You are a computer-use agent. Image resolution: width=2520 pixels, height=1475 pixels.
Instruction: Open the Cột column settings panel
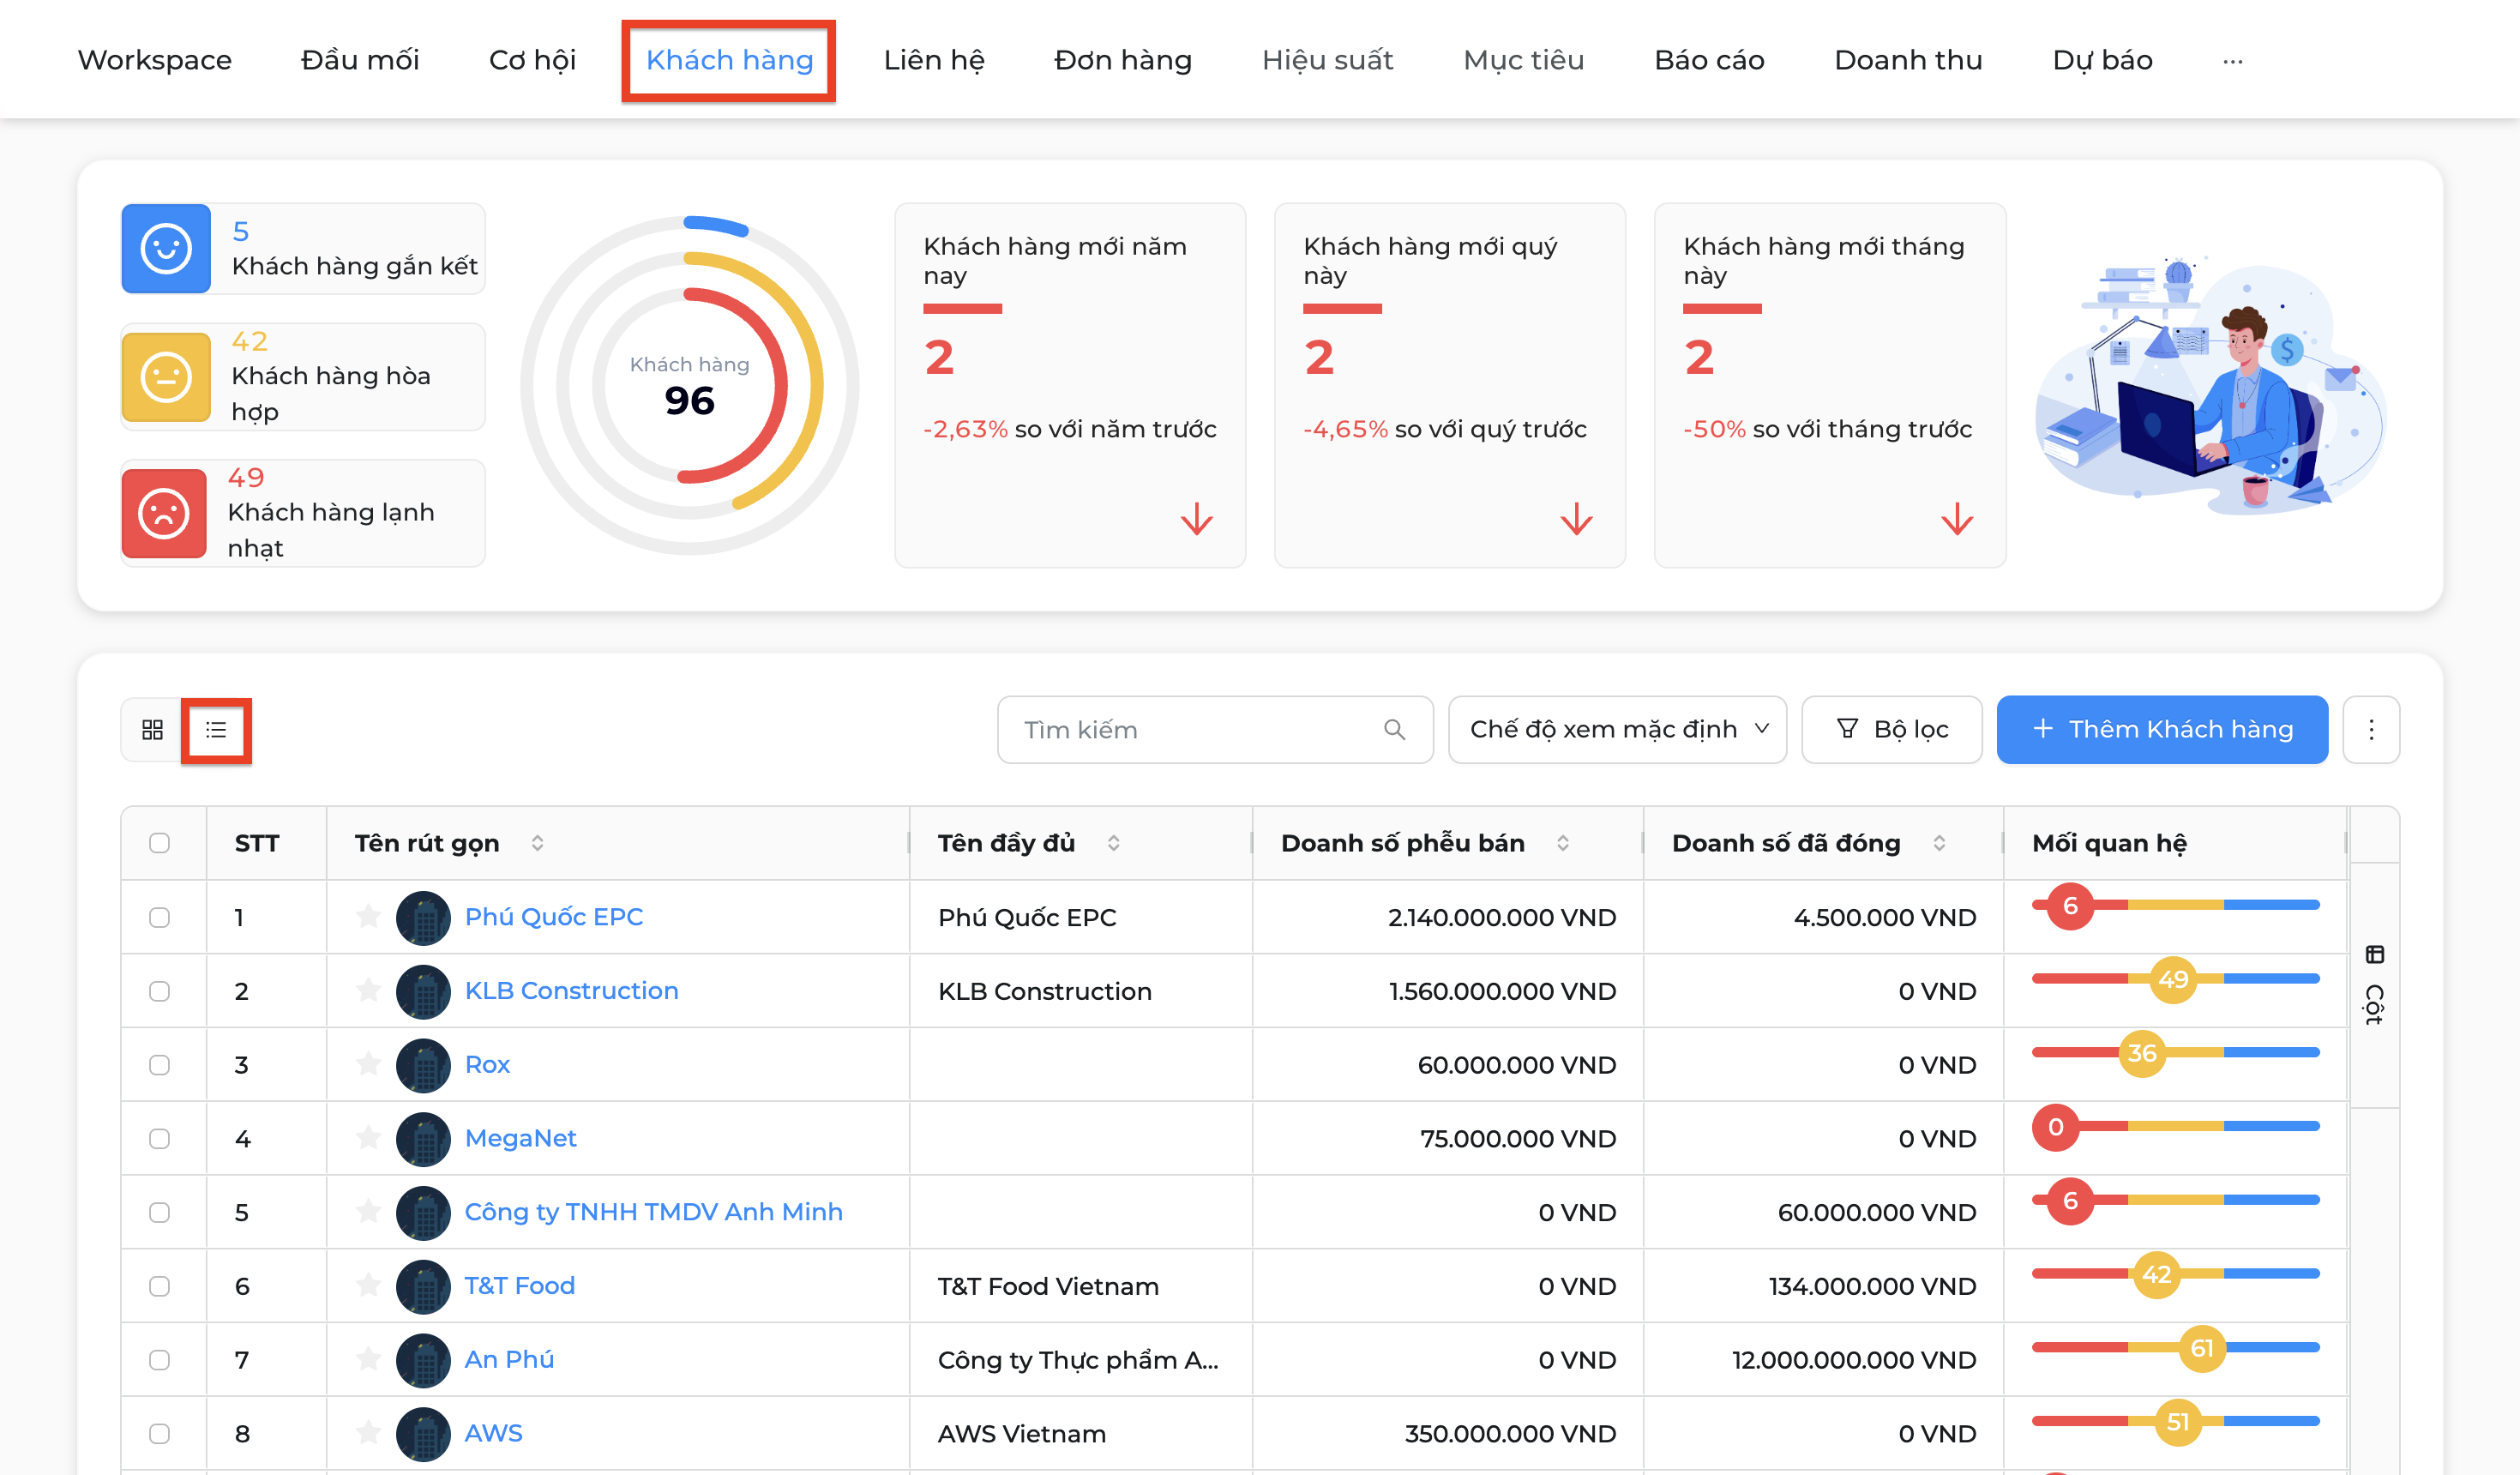tap(2374, 985)
